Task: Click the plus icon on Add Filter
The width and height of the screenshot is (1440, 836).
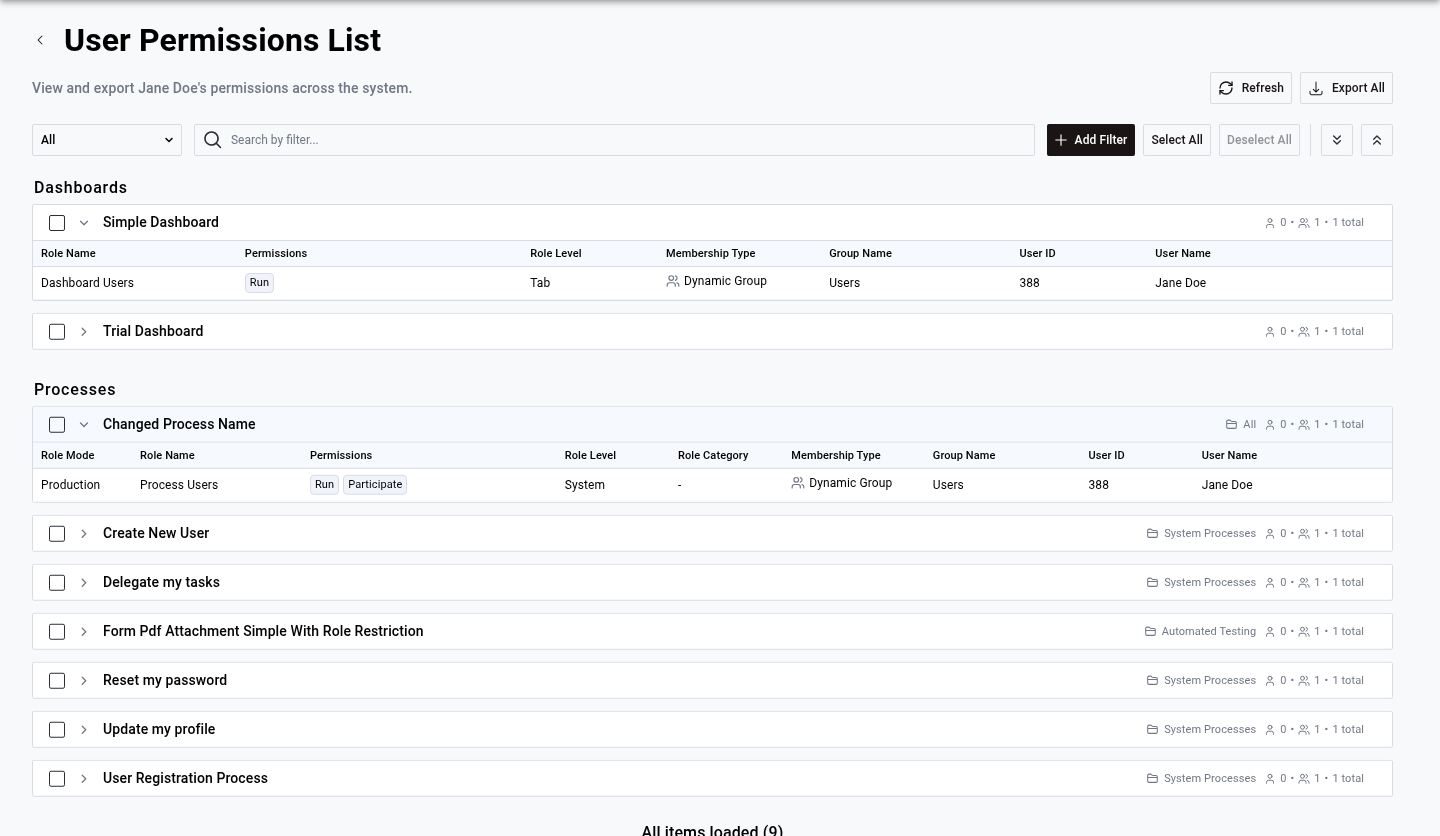Action: (x=1061, y=140)
